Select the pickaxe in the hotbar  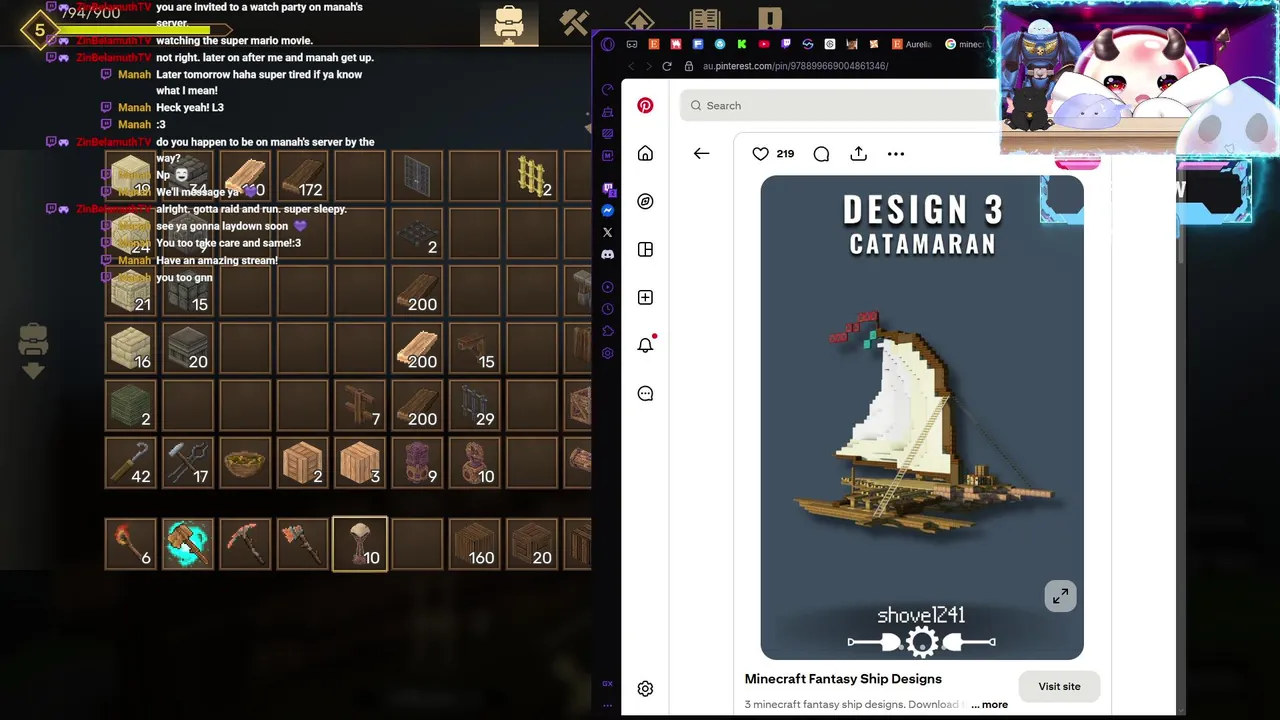coord(245,544)
